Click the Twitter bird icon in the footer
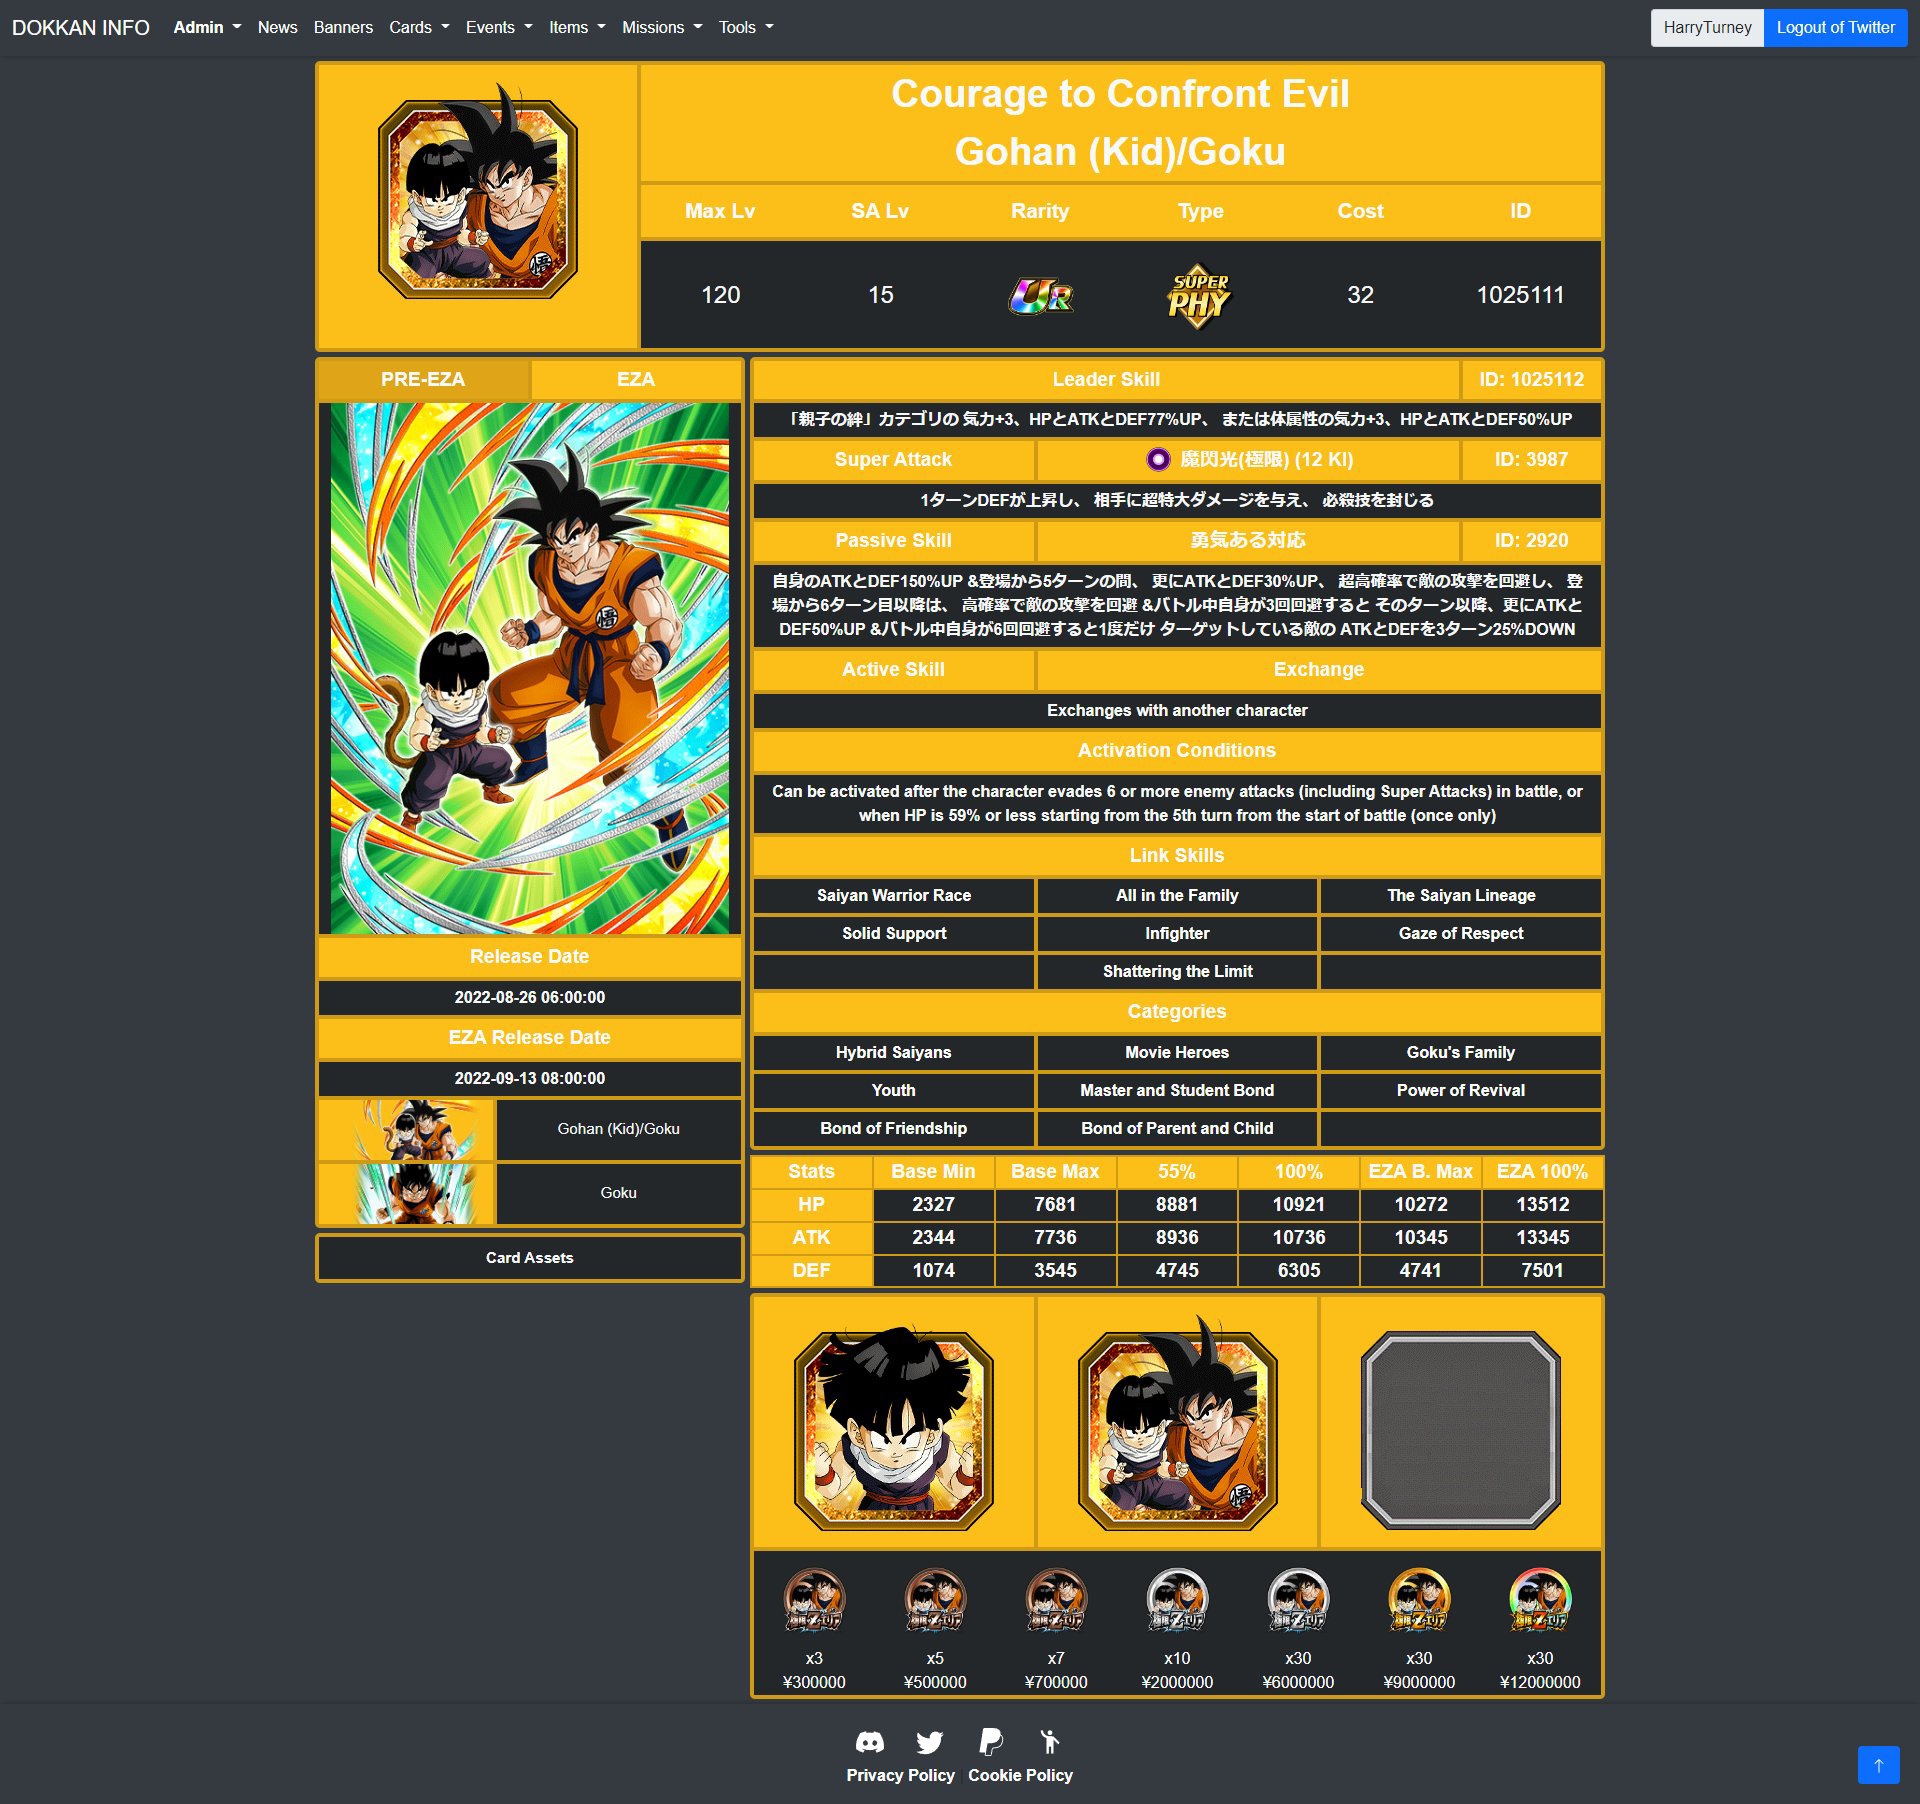 [930, 1742]
